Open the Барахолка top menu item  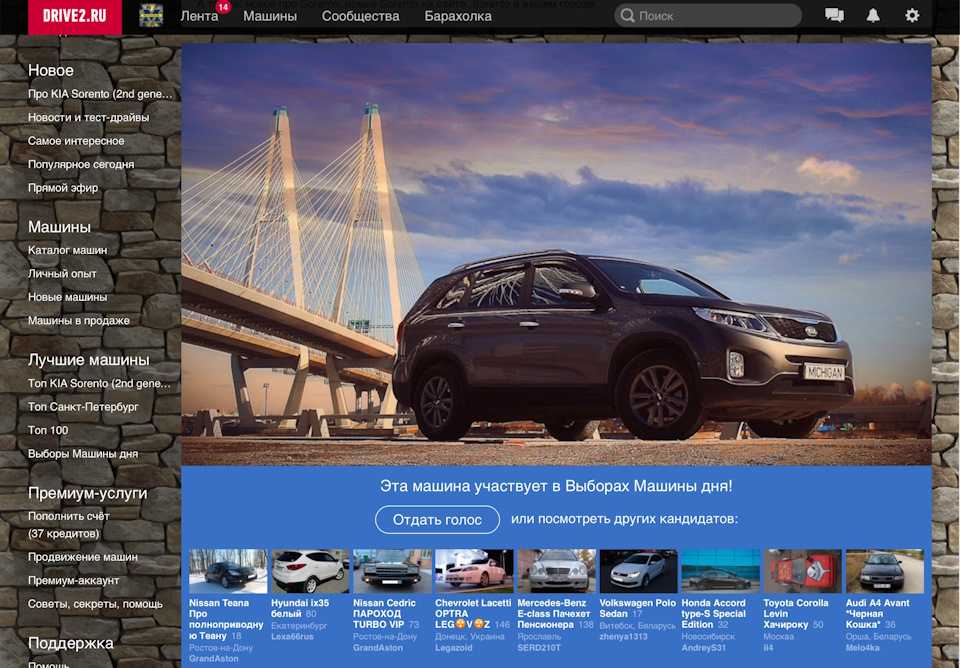tap(458, 16)
